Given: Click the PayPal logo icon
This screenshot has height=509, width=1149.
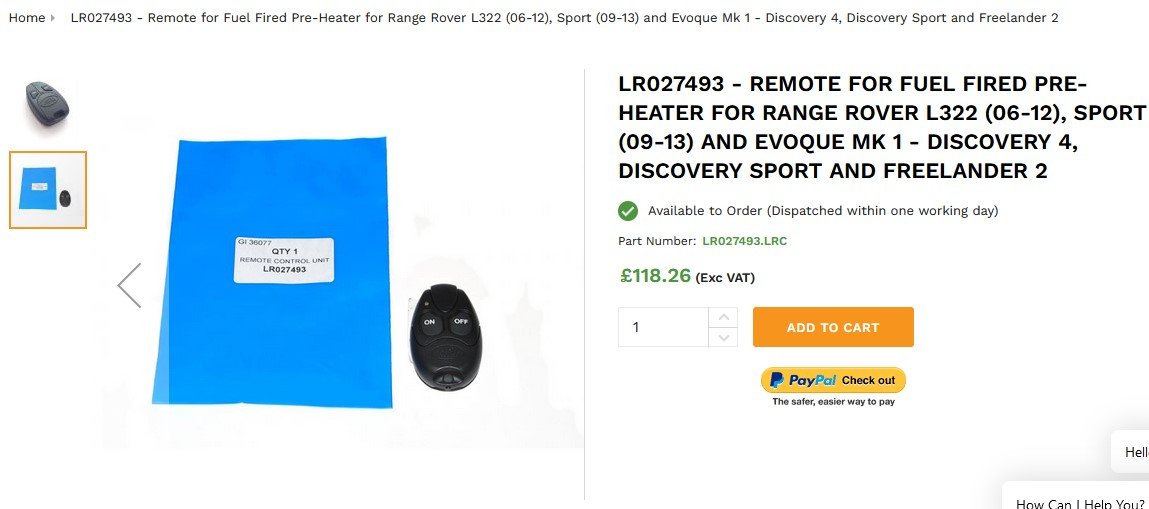Looking at the screenshot, I should [x=776, y=380].
